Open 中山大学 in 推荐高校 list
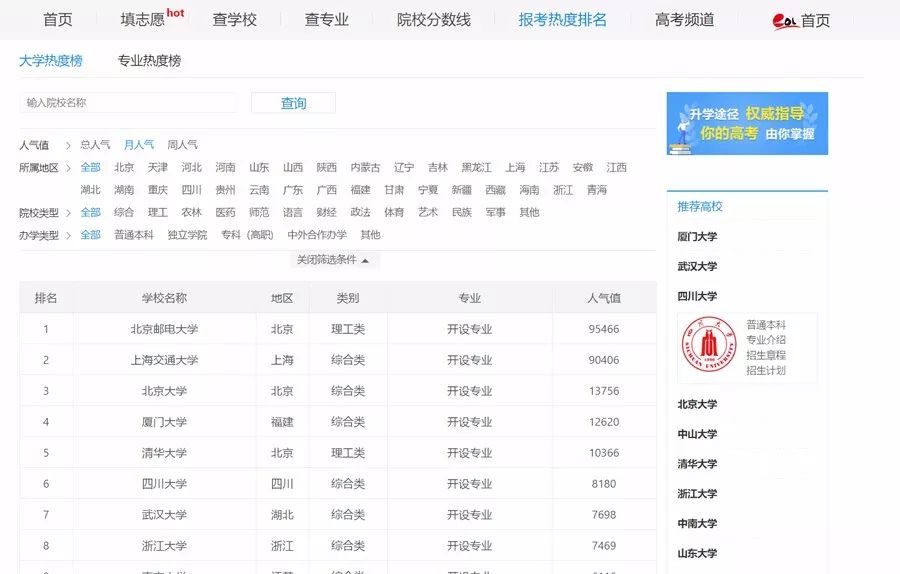The width and height of the screenshot is (900, 574). click(697, 435)
